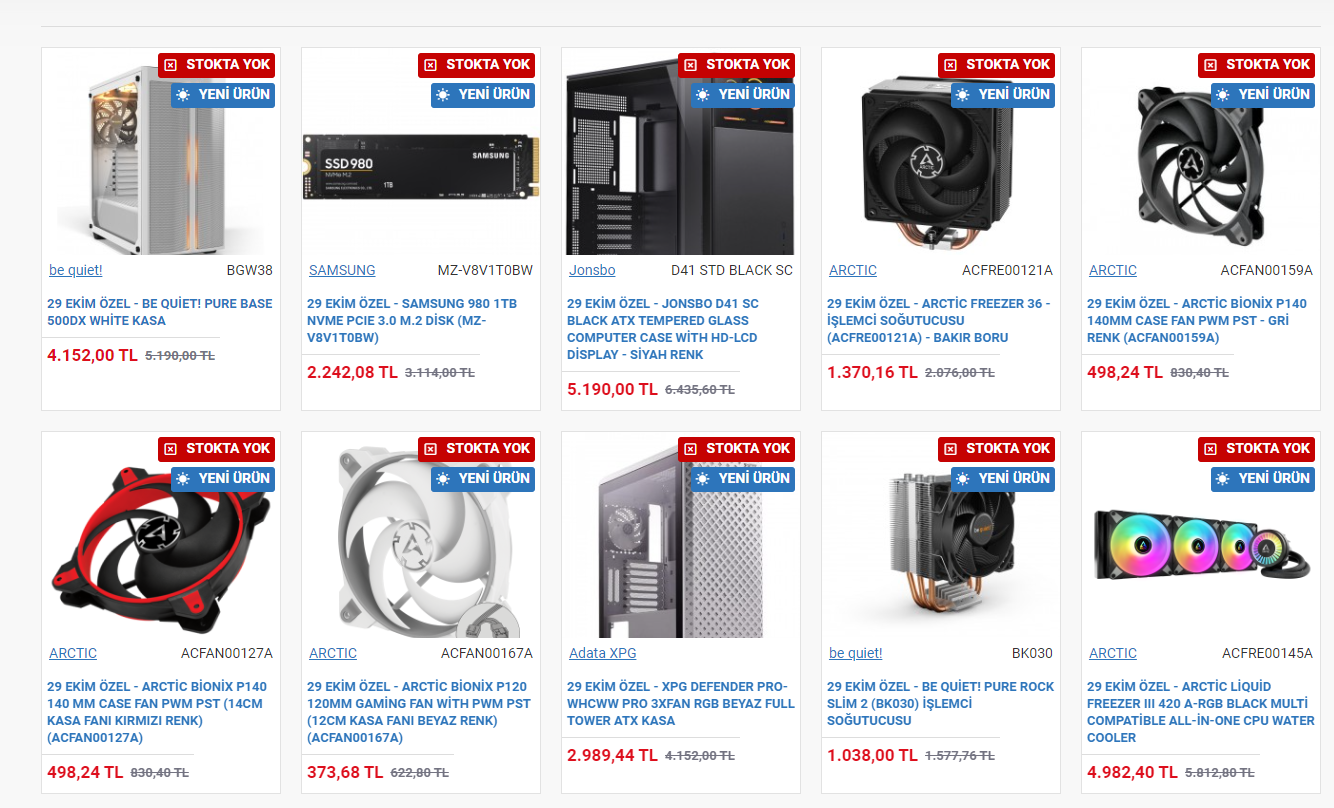Open the Adata XPG brand link
The height and width of the screenshot is (808, 1334).
click(603, 653)
